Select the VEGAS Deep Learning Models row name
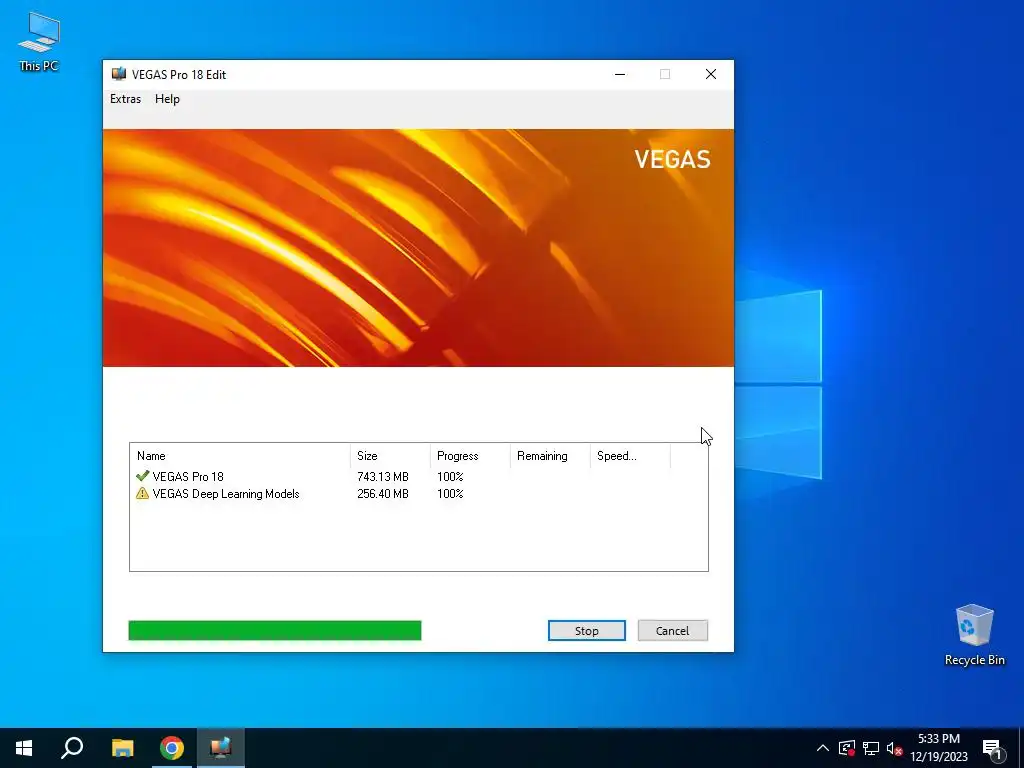Image resolution: width=1024 pixels, height=768 pixels. click(226, 494)
